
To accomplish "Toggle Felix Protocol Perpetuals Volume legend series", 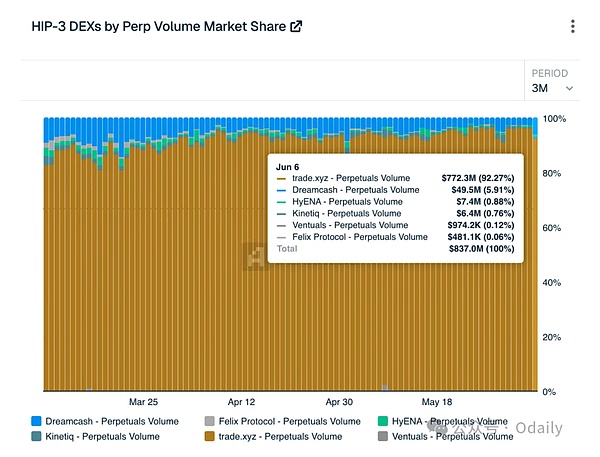I will (283, 421).
